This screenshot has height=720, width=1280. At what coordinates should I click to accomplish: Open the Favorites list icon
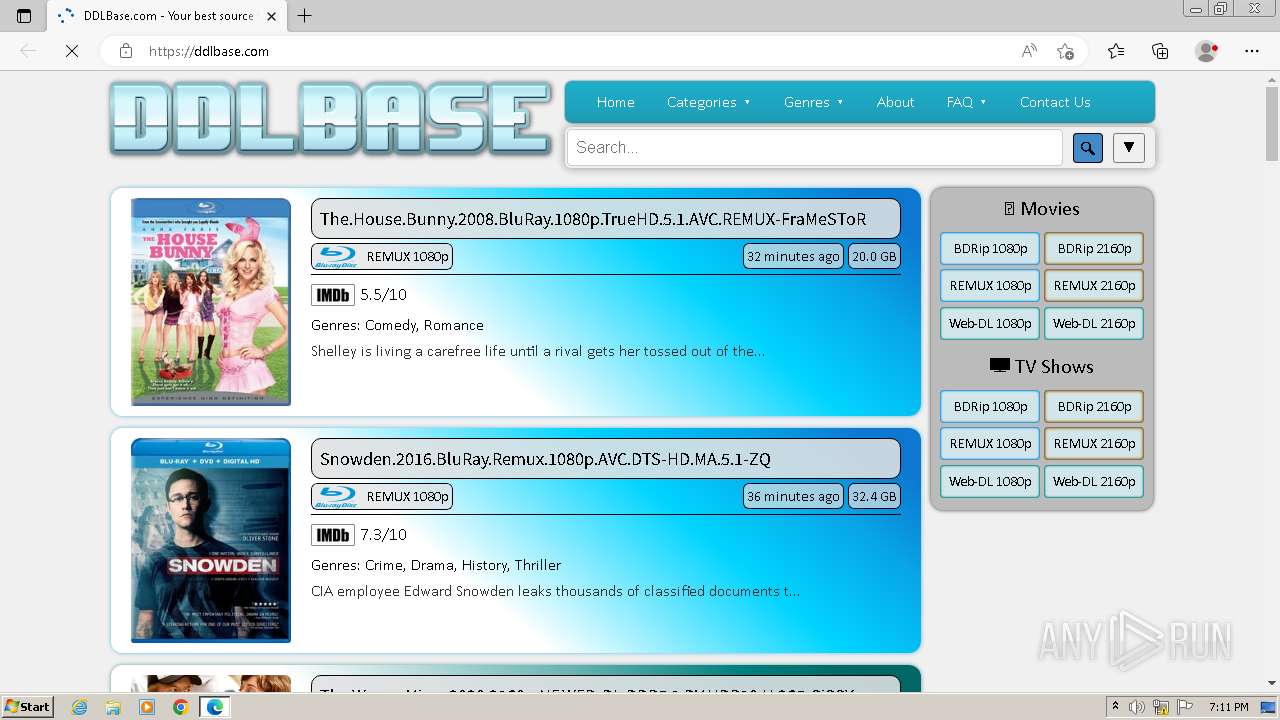pos(1116,51)
